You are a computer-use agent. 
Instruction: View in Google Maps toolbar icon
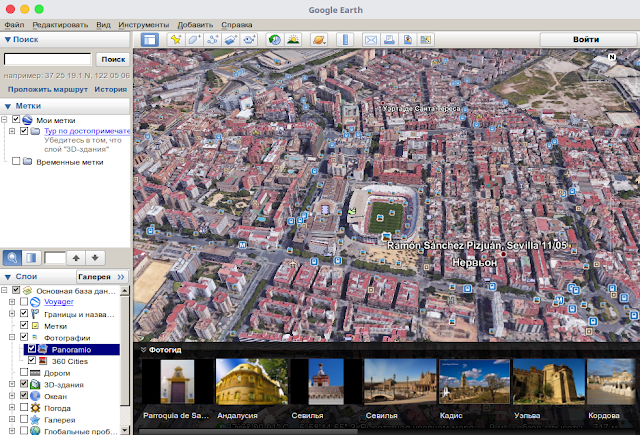(x=425, y=40)
